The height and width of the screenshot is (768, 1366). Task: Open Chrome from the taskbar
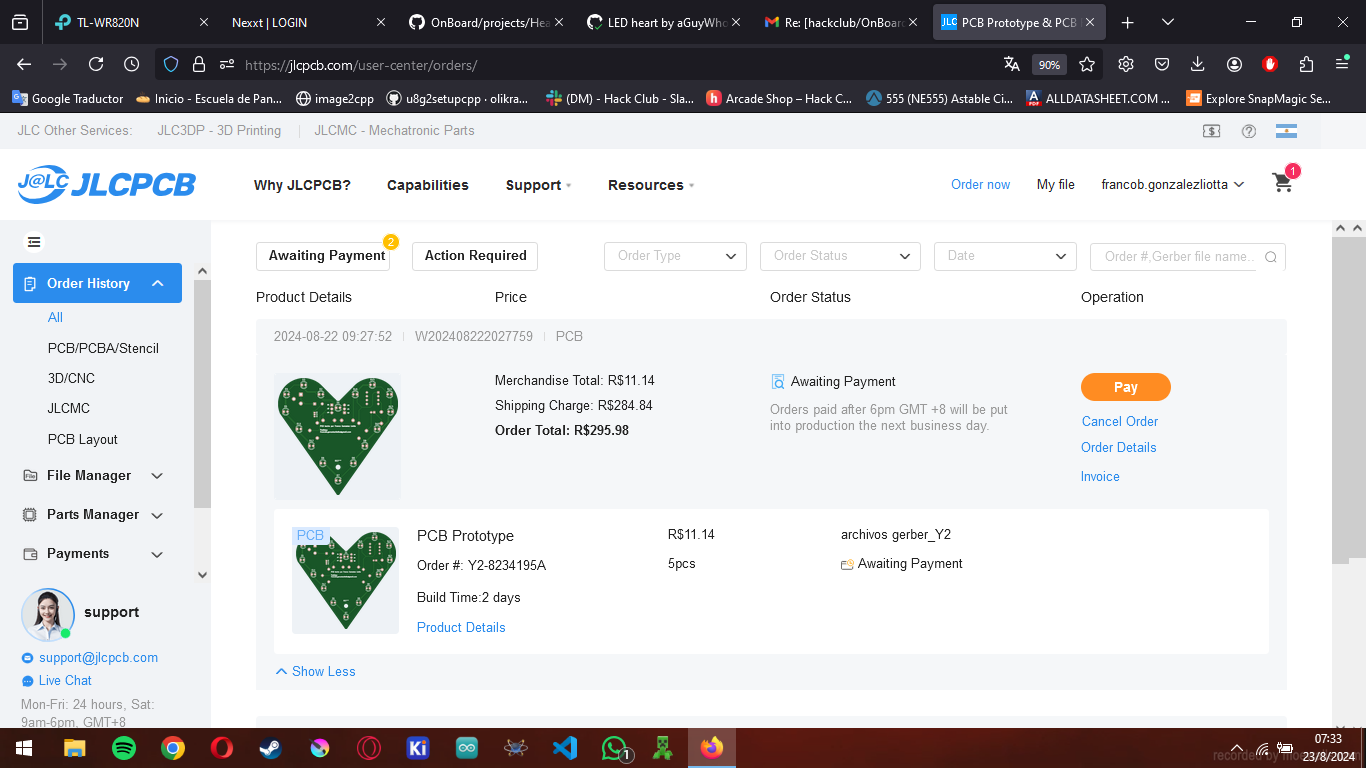(x=173, y=748)
